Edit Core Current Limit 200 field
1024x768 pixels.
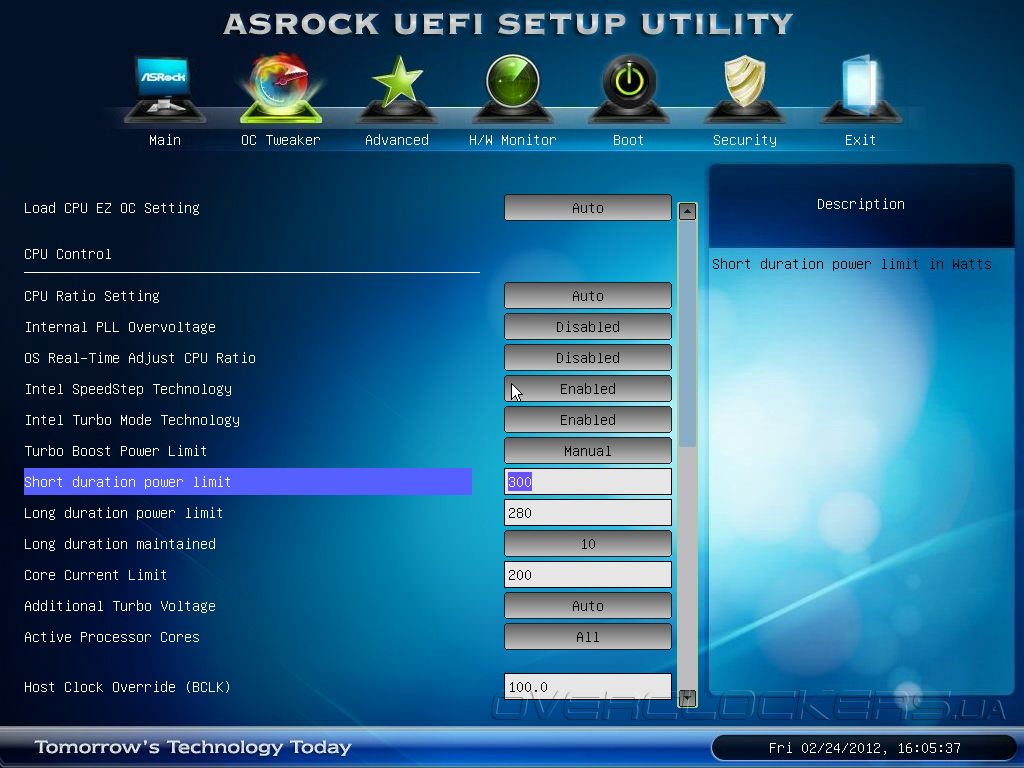(x=588, y=575)
